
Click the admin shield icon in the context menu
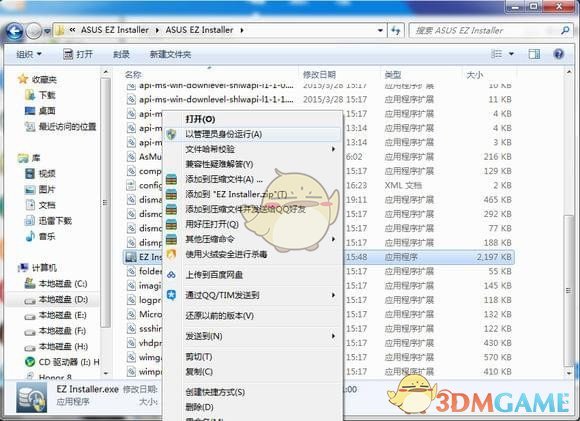pos(171,134)
